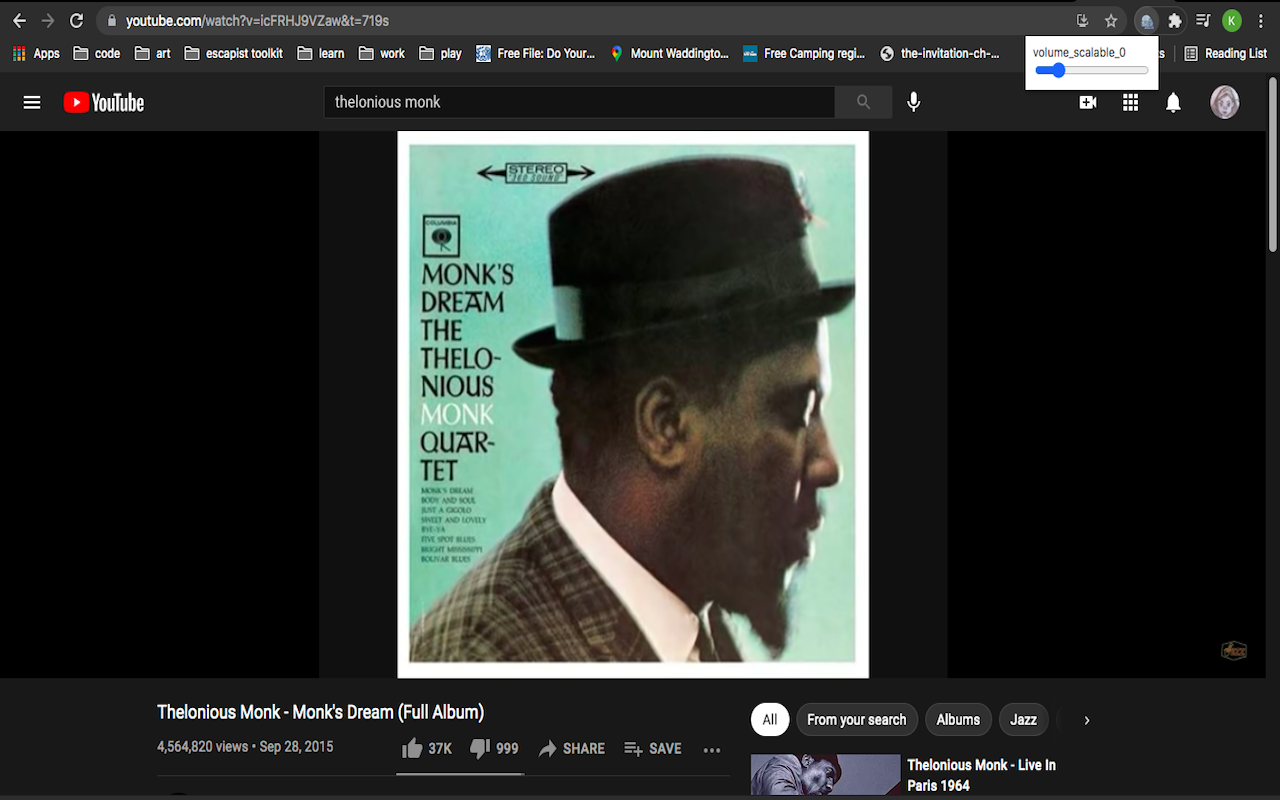1280x800 pixels.
Task: Click the 4,564,820 views text
Action: coord(202,747)
